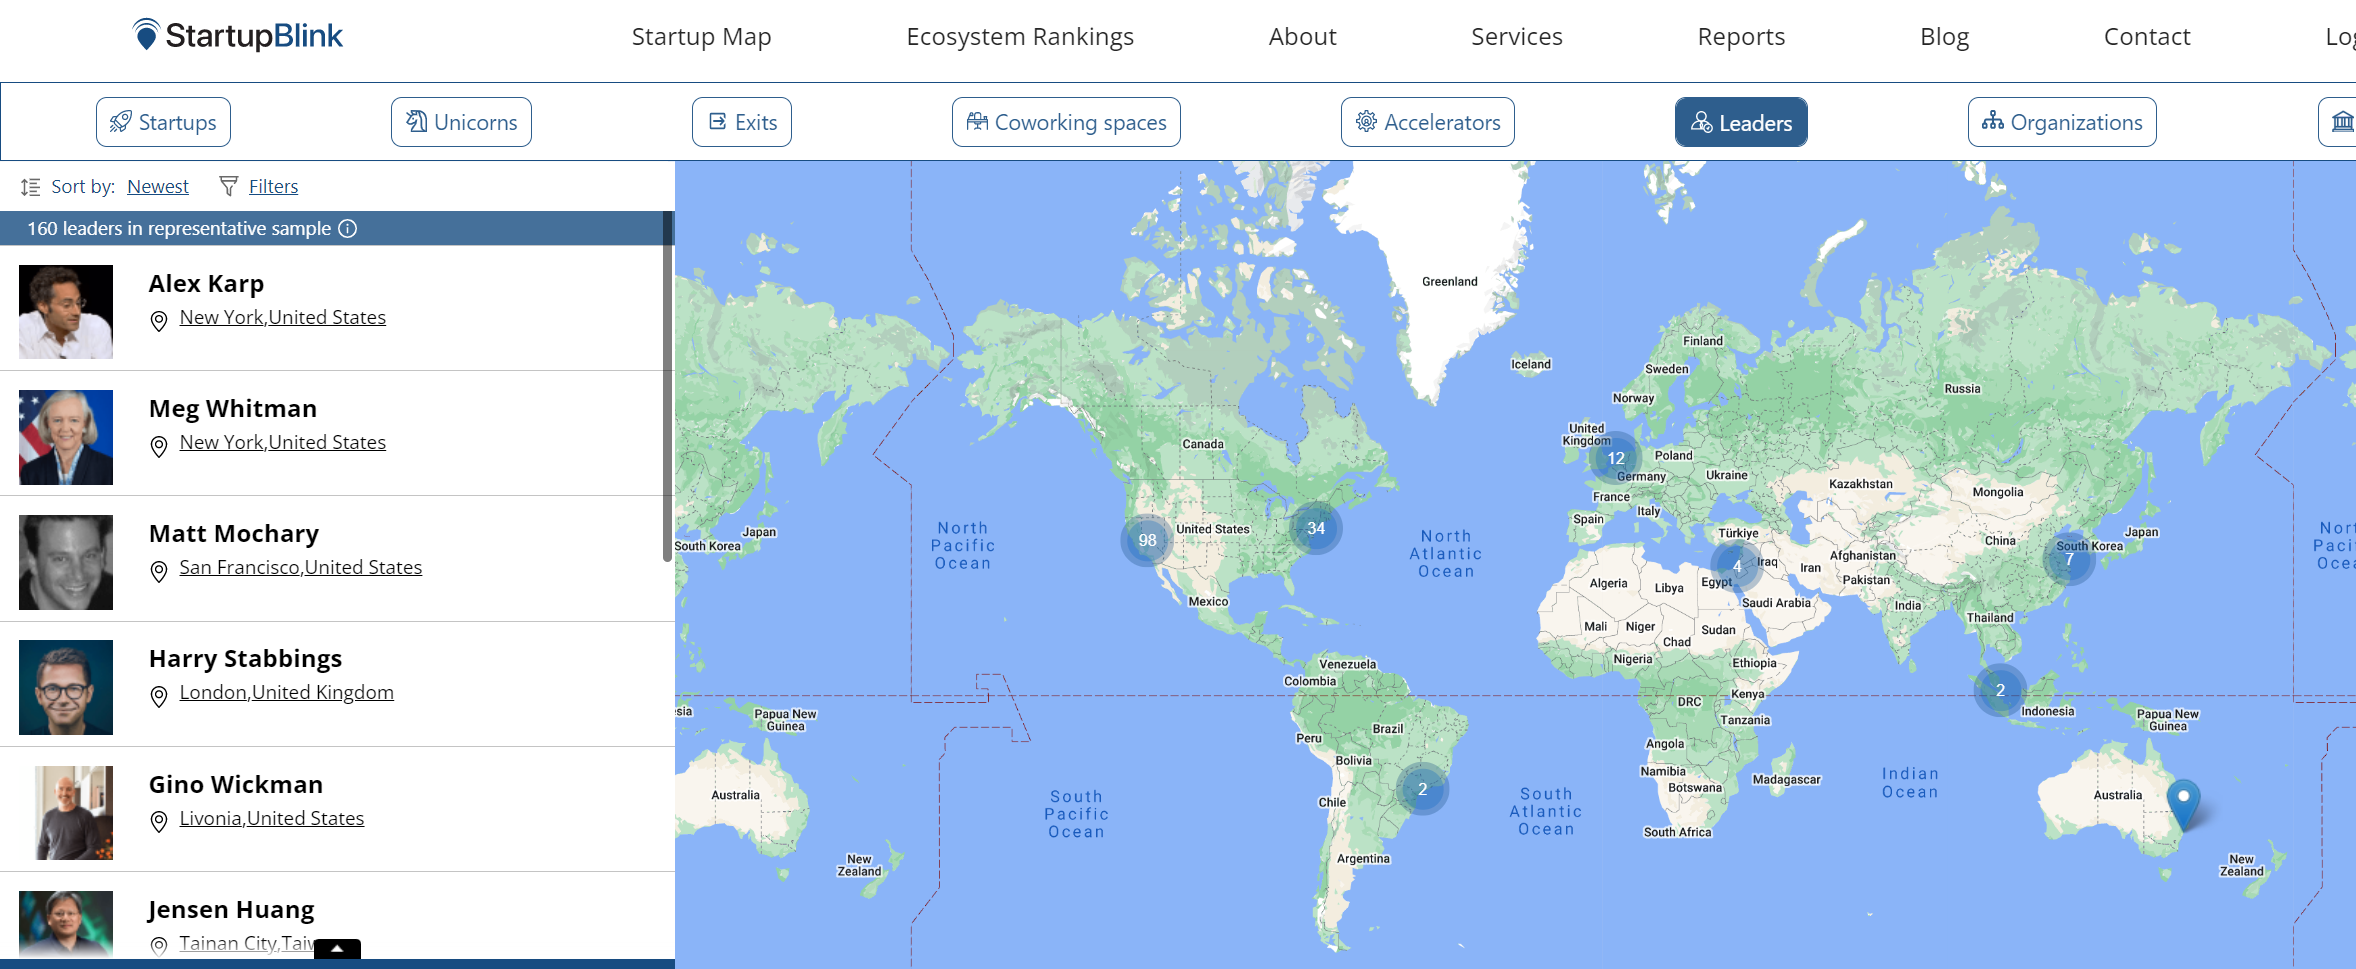Image resolution: width=2356 pixels, height=969 pixels.
Task: Click the sort order icon beside Sort by
Action: click(30, 187)
